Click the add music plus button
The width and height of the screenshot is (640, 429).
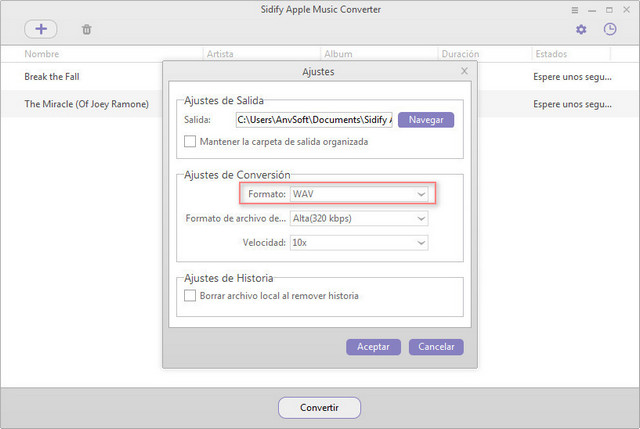pos(40,29)
